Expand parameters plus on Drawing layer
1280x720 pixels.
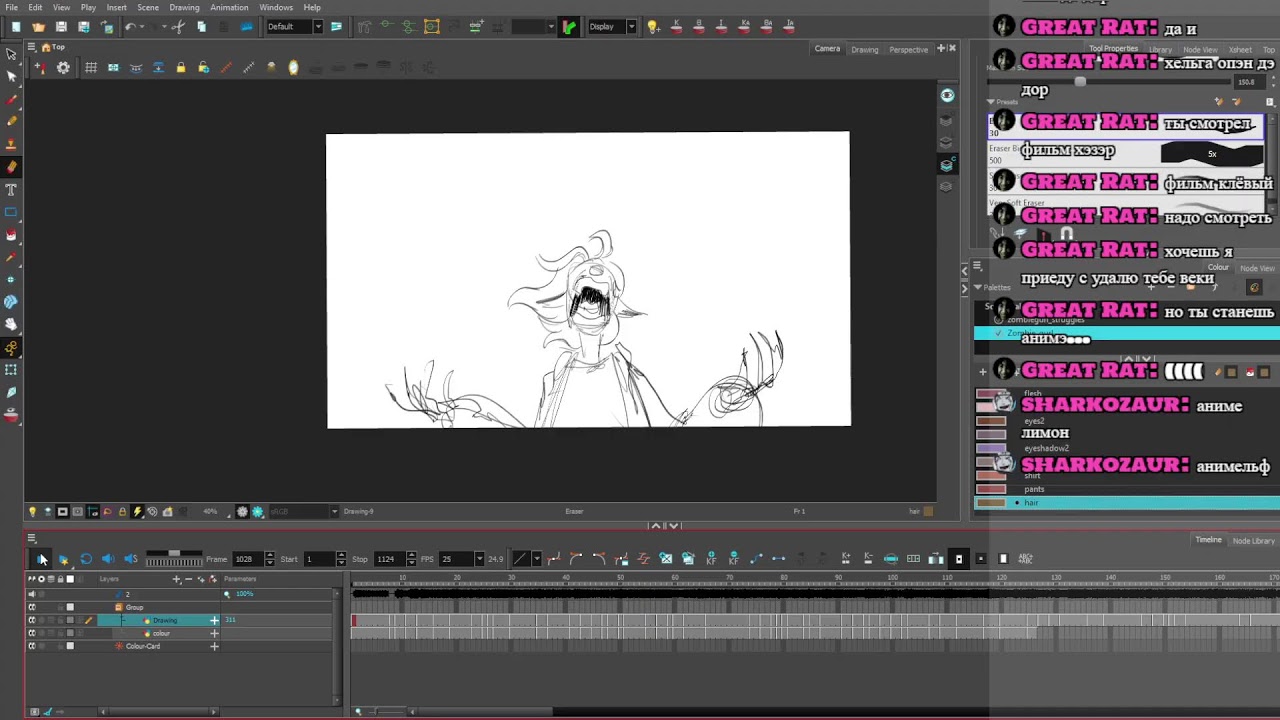coord(214,620)
